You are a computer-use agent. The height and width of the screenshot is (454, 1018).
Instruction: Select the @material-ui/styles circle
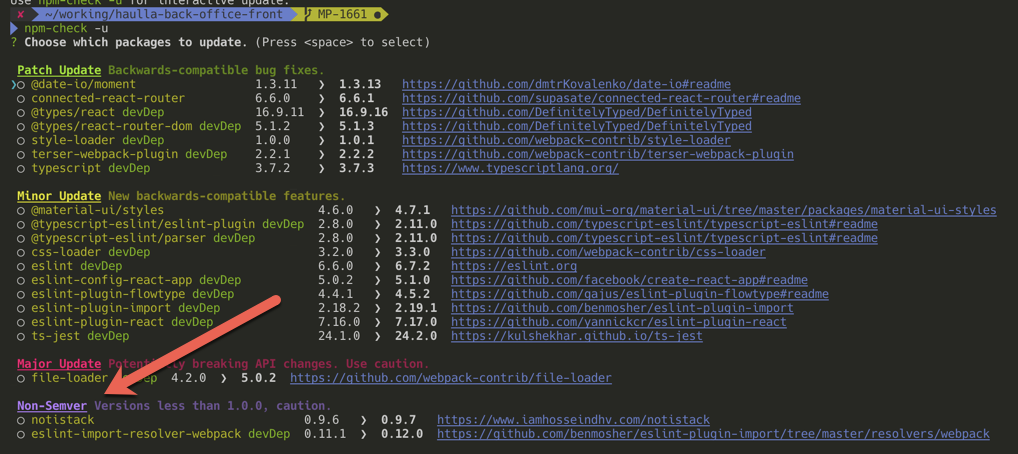(21, 210)
